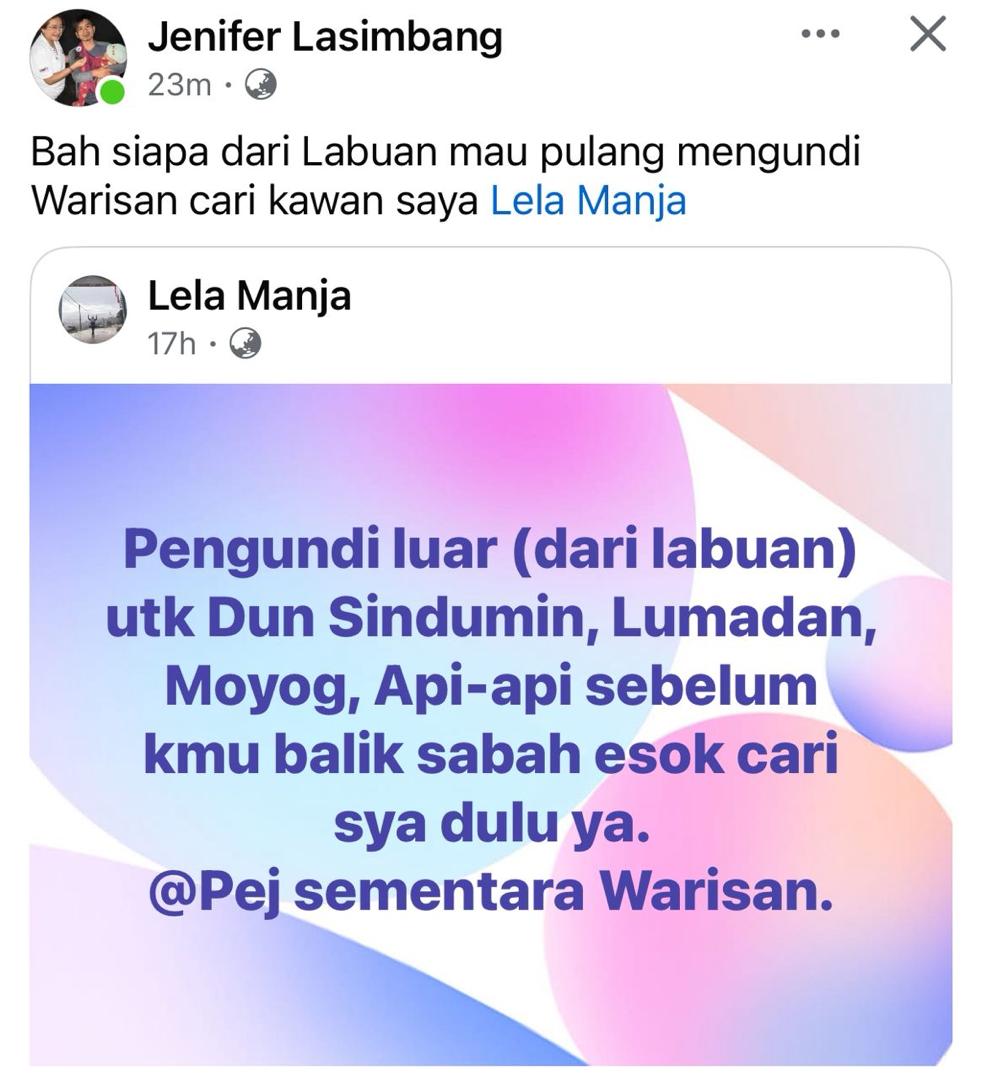Click the 17h shared post timestamp
The height and width of the screenshot is (1080, 982).
tap(171, 343)
